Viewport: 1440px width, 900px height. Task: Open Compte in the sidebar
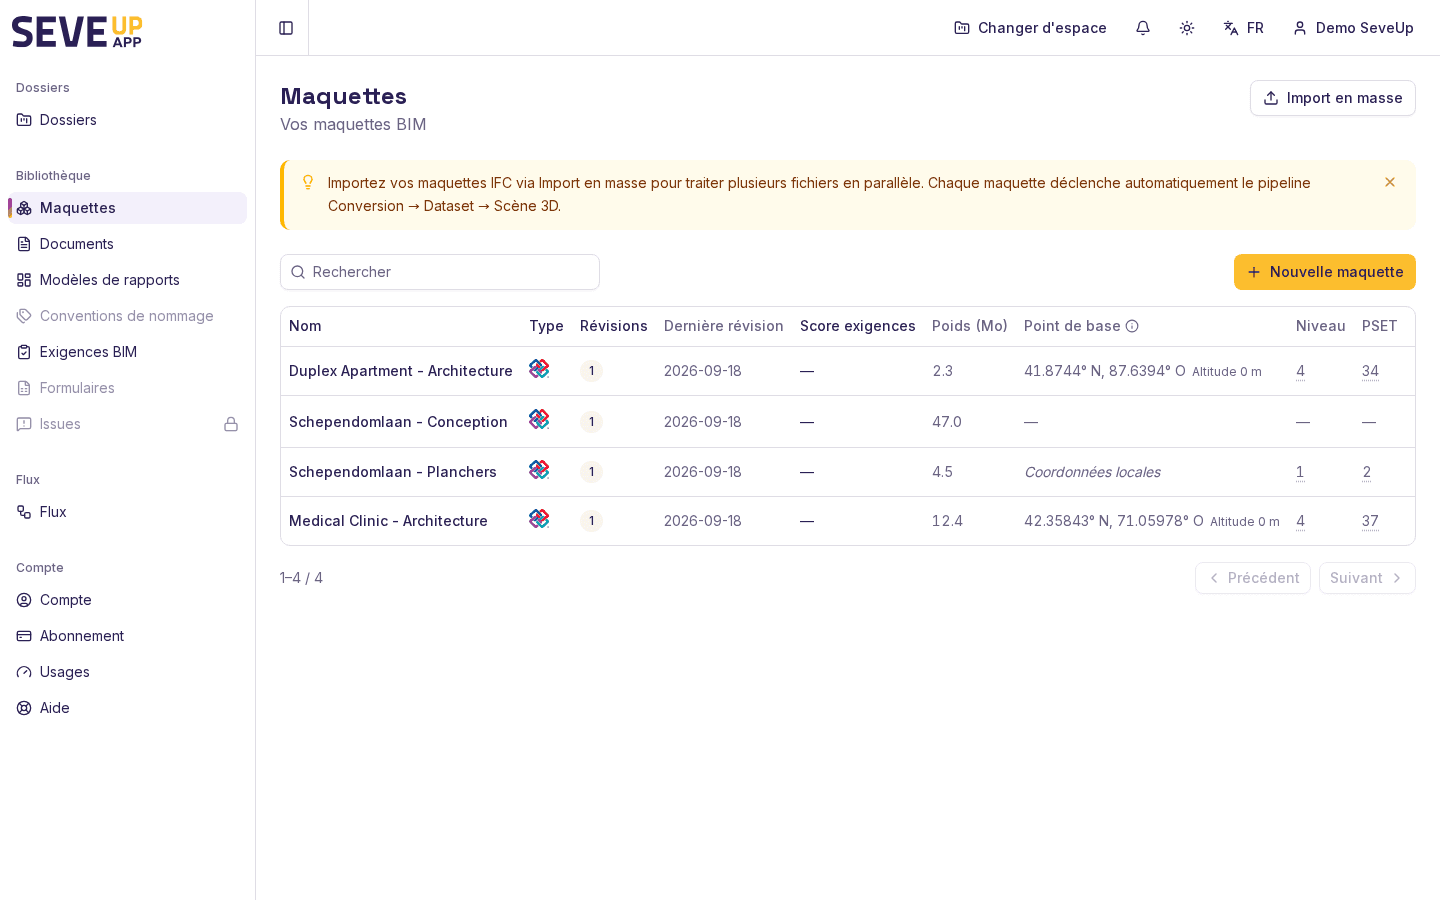(x=128, y=600)
